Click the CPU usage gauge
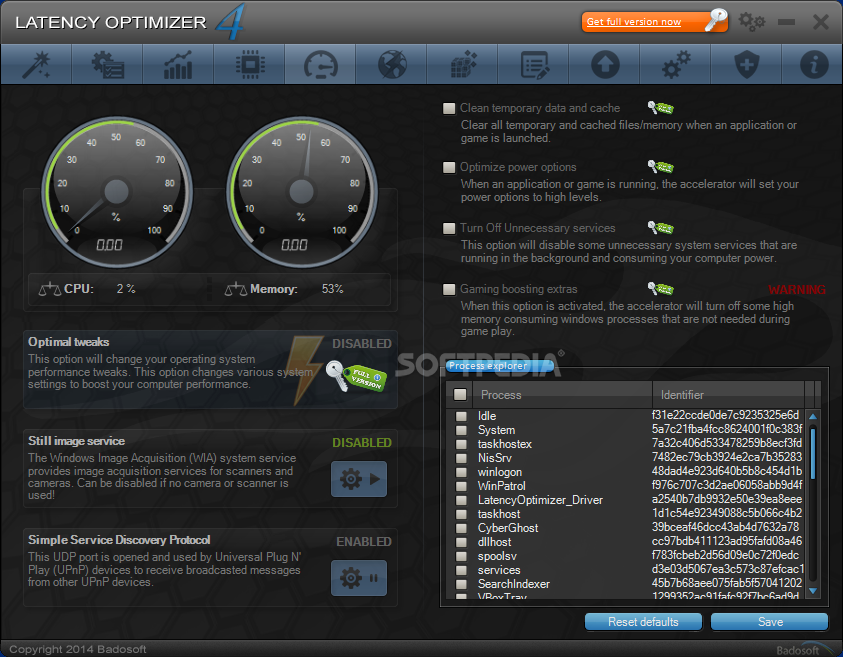The height and width of the screenshot is (657, 843). coord(117,192)
